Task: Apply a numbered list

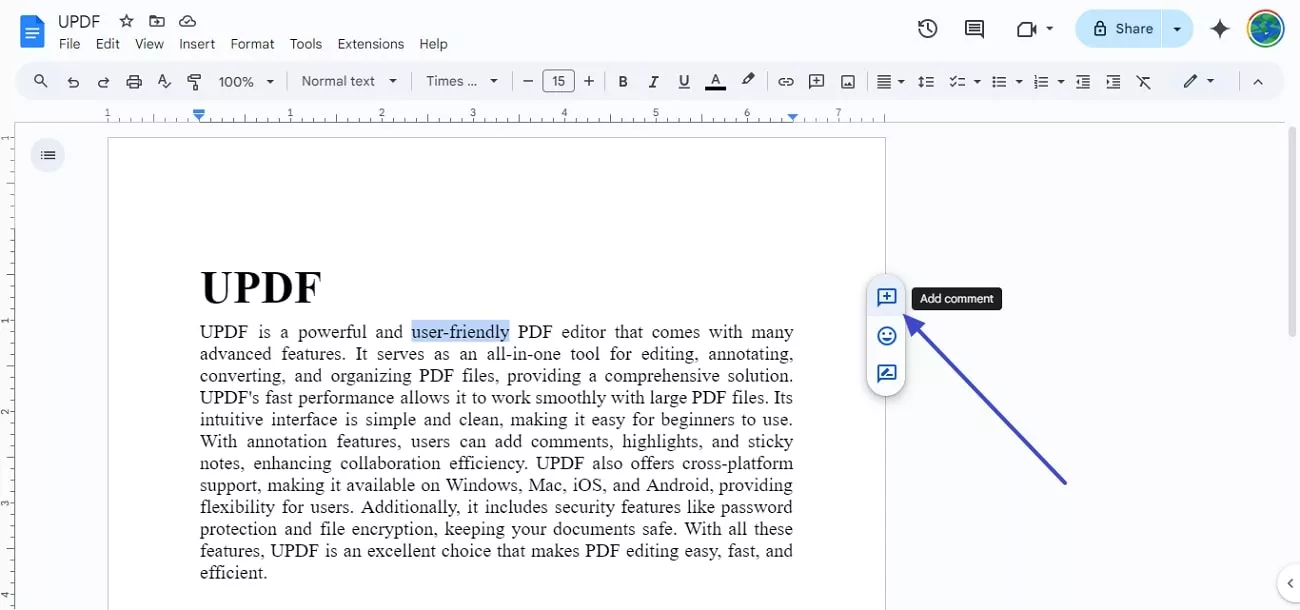Action: [x=1040, y=82]
